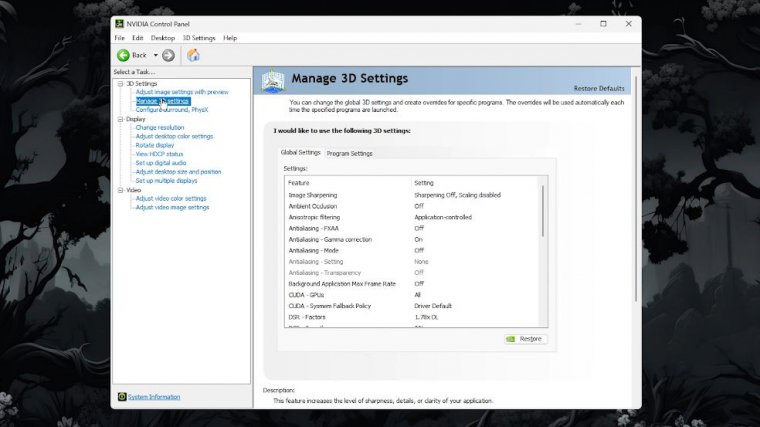760x427 pixels.
Task: Open the 3D Settings menu
Action: coord(198,38)
